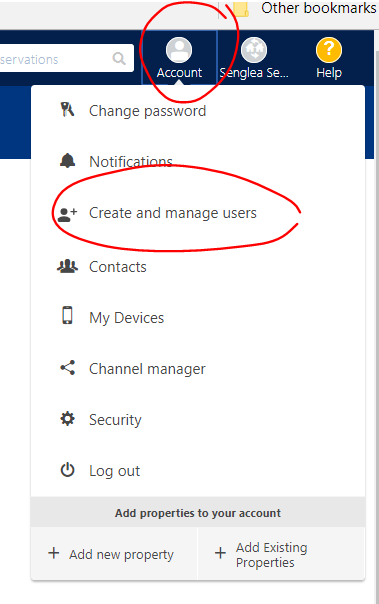This screenshot has width=379, height=604.
Task: Click the group icon next to Contacts
Action: click(67, 266)
